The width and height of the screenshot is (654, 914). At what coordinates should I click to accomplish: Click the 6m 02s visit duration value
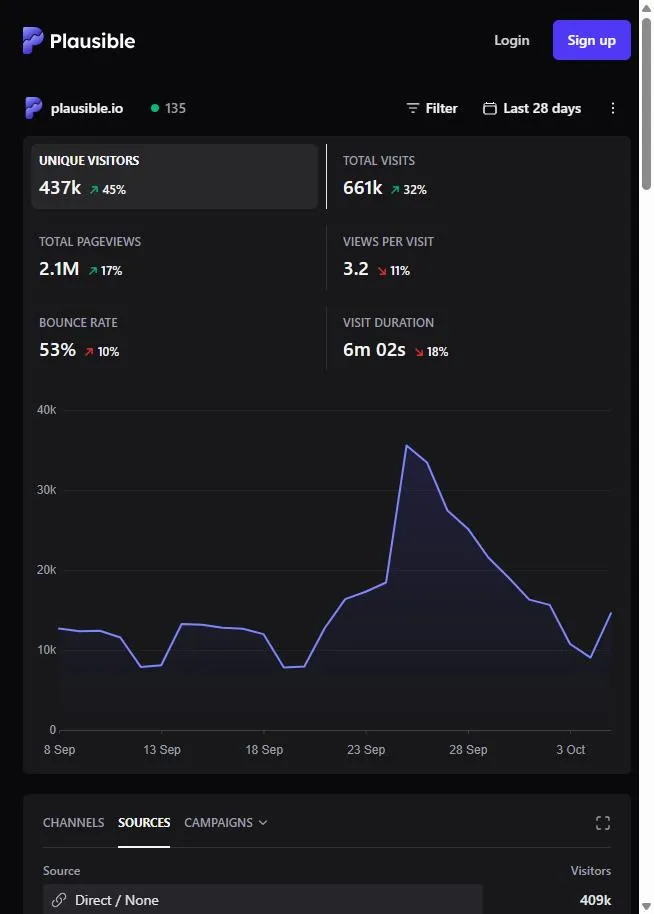(374, 350)
